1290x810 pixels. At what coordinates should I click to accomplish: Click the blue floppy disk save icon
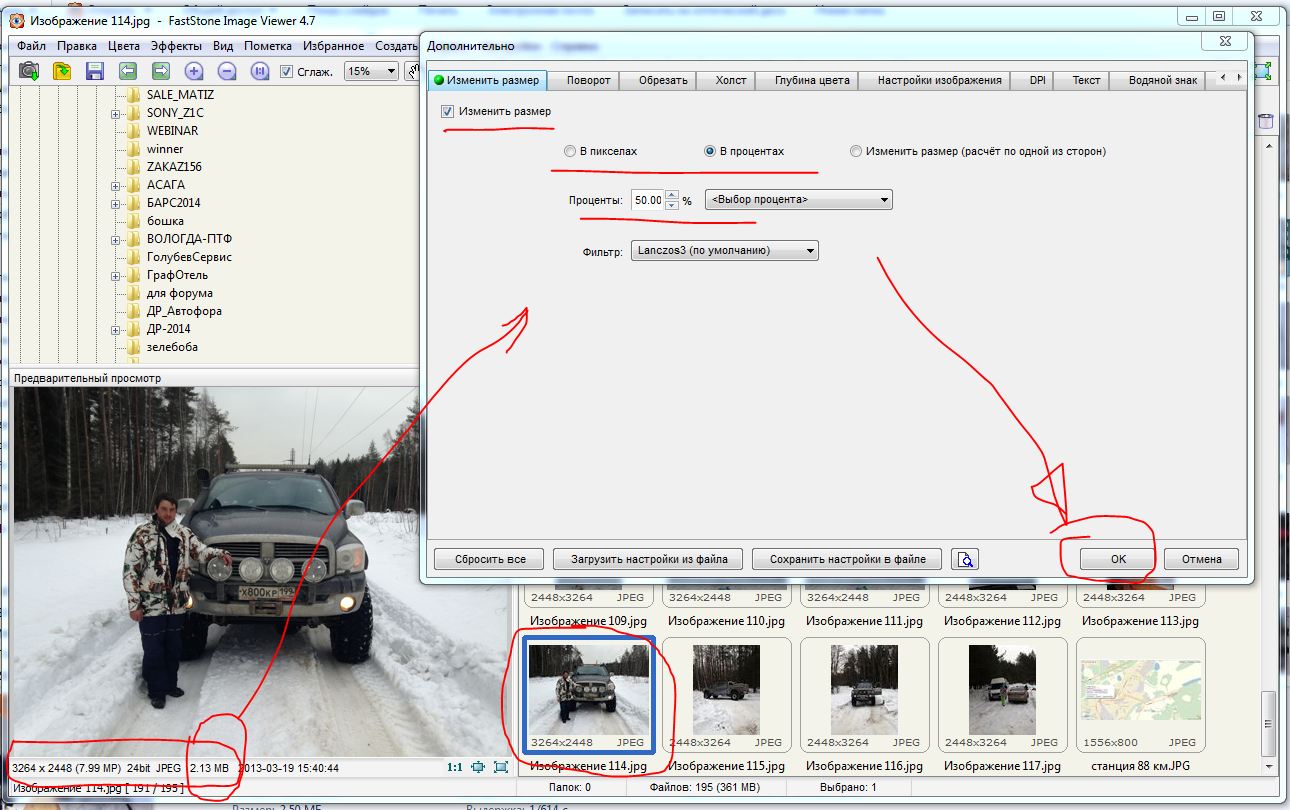click(x=95, y=71)
